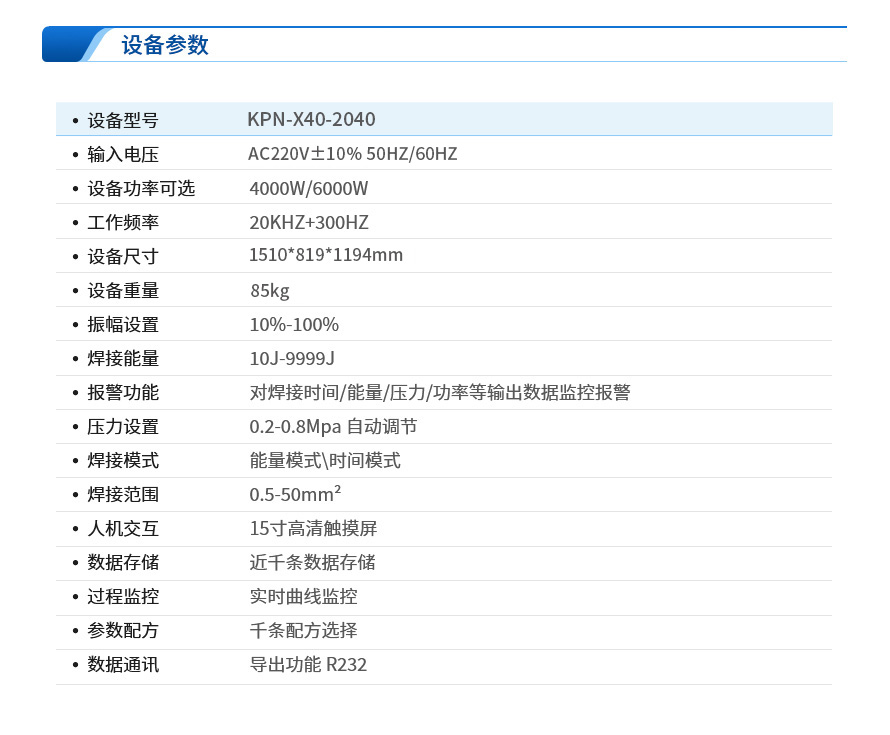Click the 15寸高清触摸屏 text

[313, 529]
